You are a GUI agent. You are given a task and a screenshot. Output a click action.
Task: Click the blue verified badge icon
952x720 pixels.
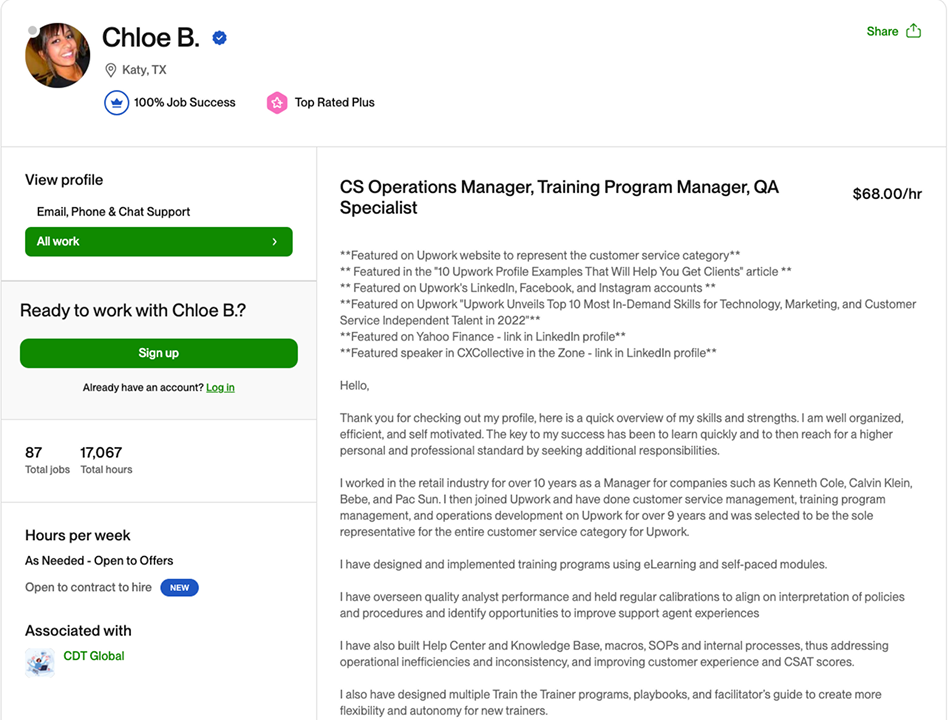pyautogui.click(x=220, y=38)
